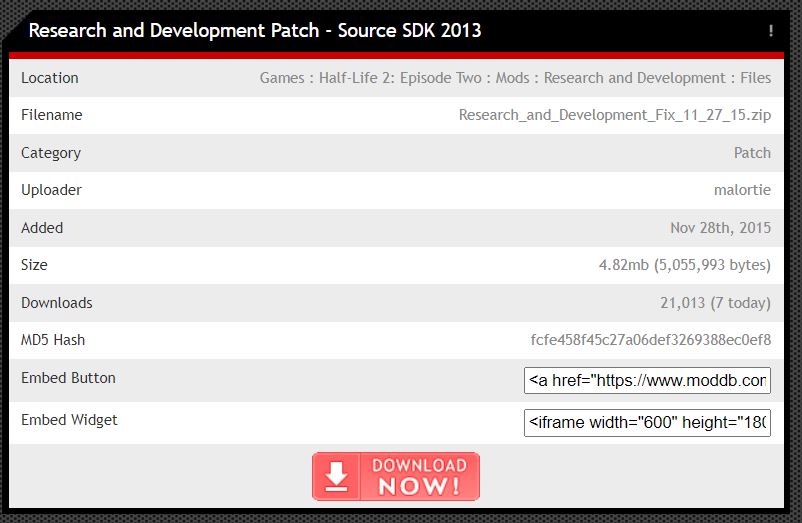Click the Nov 28th, 2015 date
Screen dimensions: 802x523
pos(720,228)
